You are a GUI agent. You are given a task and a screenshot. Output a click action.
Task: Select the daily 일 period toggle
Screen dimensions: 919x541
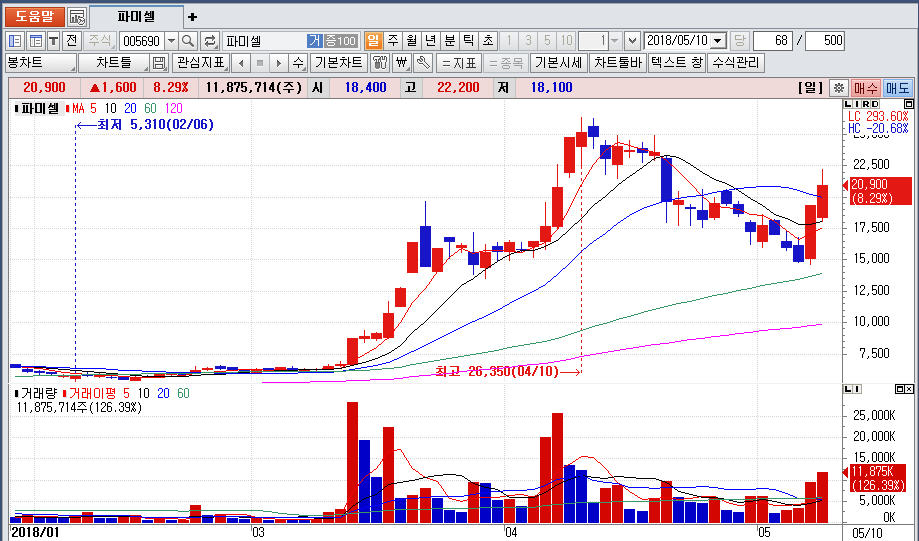(x=373, y=41)
